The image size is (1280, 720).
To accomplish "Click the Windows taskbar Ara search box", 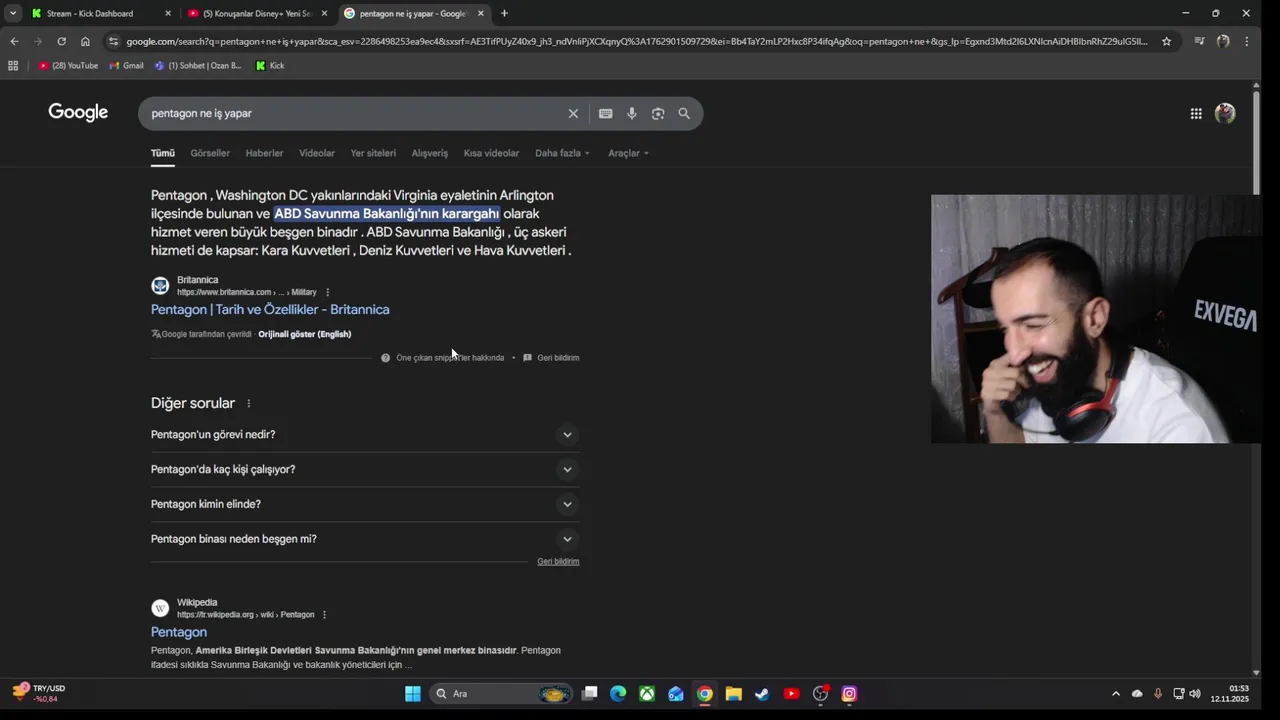I will pos(502,694).
